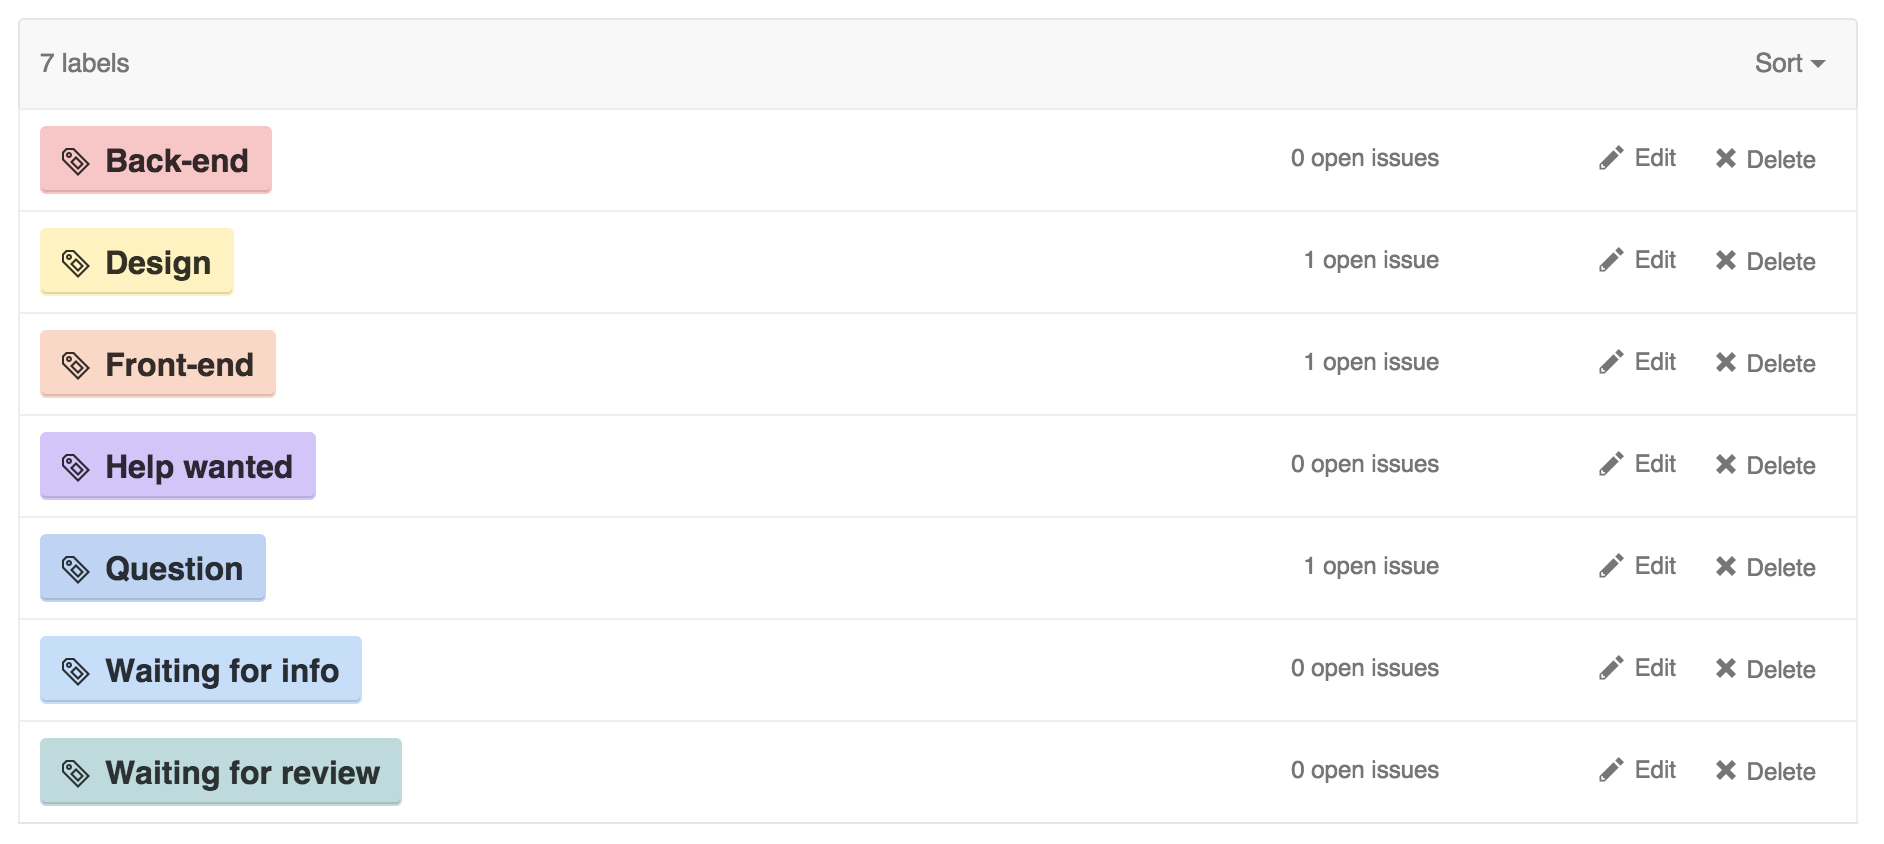Edit the Question label text link

[1655, 567]
